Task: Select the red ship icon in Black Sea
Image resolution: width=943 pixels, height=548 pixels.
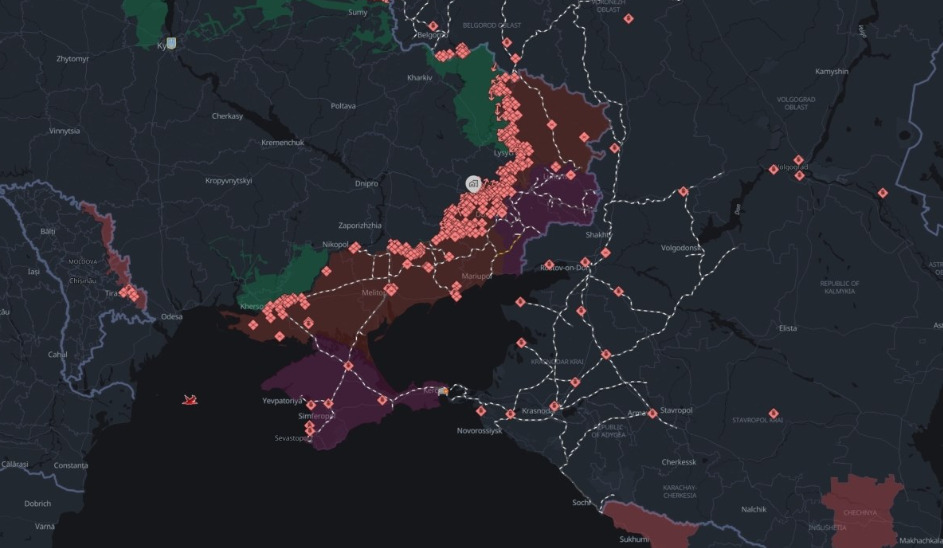Action: click(188, 400)
